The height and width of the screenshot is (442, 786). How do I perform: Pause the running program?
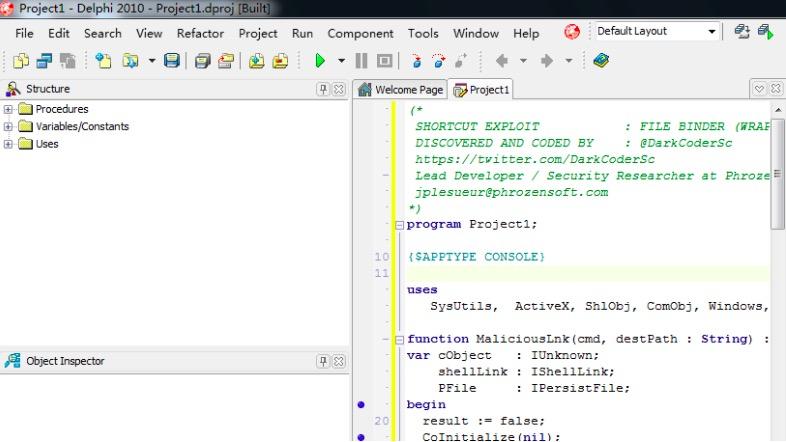(361, 61)
